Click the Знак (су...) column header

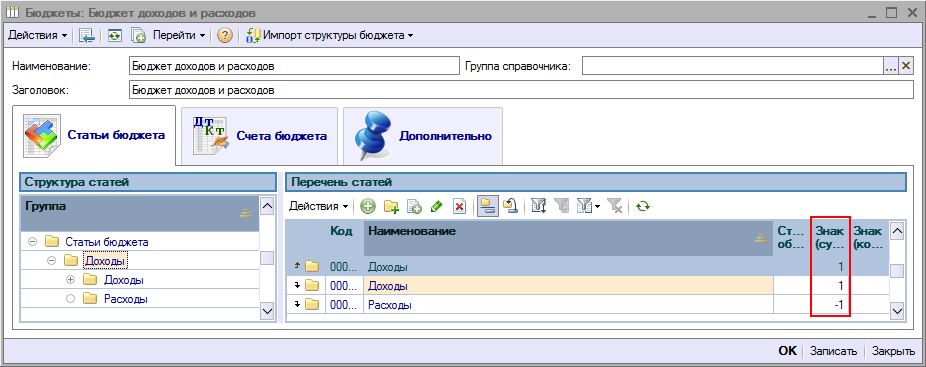[830, 237]
